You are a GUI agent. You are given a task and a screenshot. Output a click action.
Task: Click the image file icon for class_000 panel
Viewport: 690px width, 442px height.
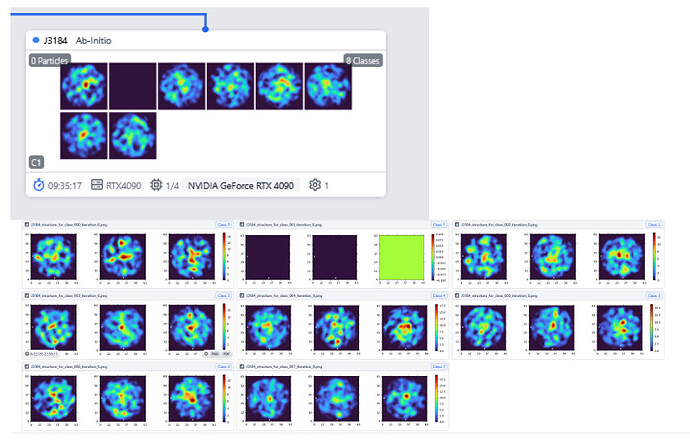[x=27, y=225]
